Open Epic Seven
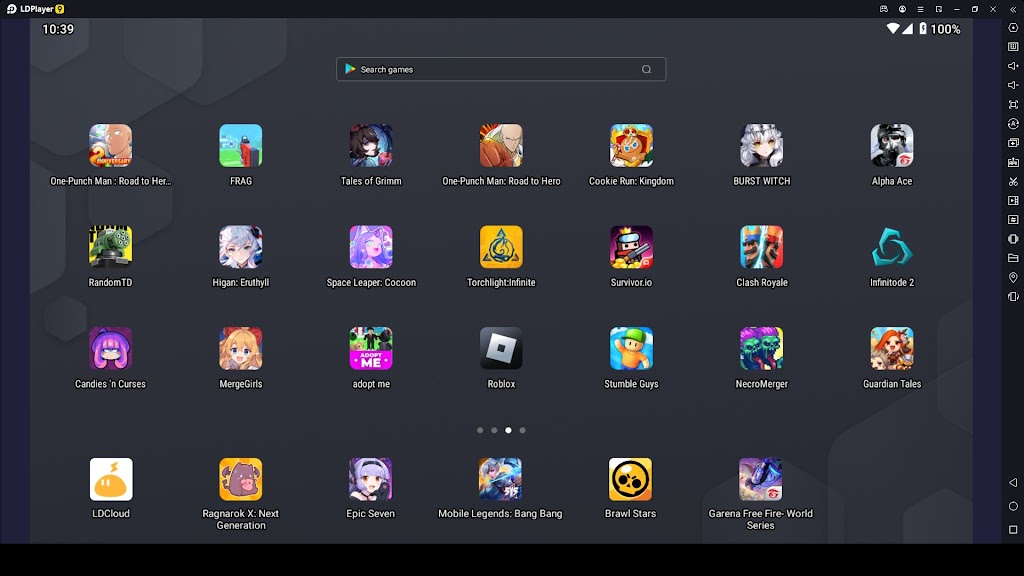 (370, 479)
